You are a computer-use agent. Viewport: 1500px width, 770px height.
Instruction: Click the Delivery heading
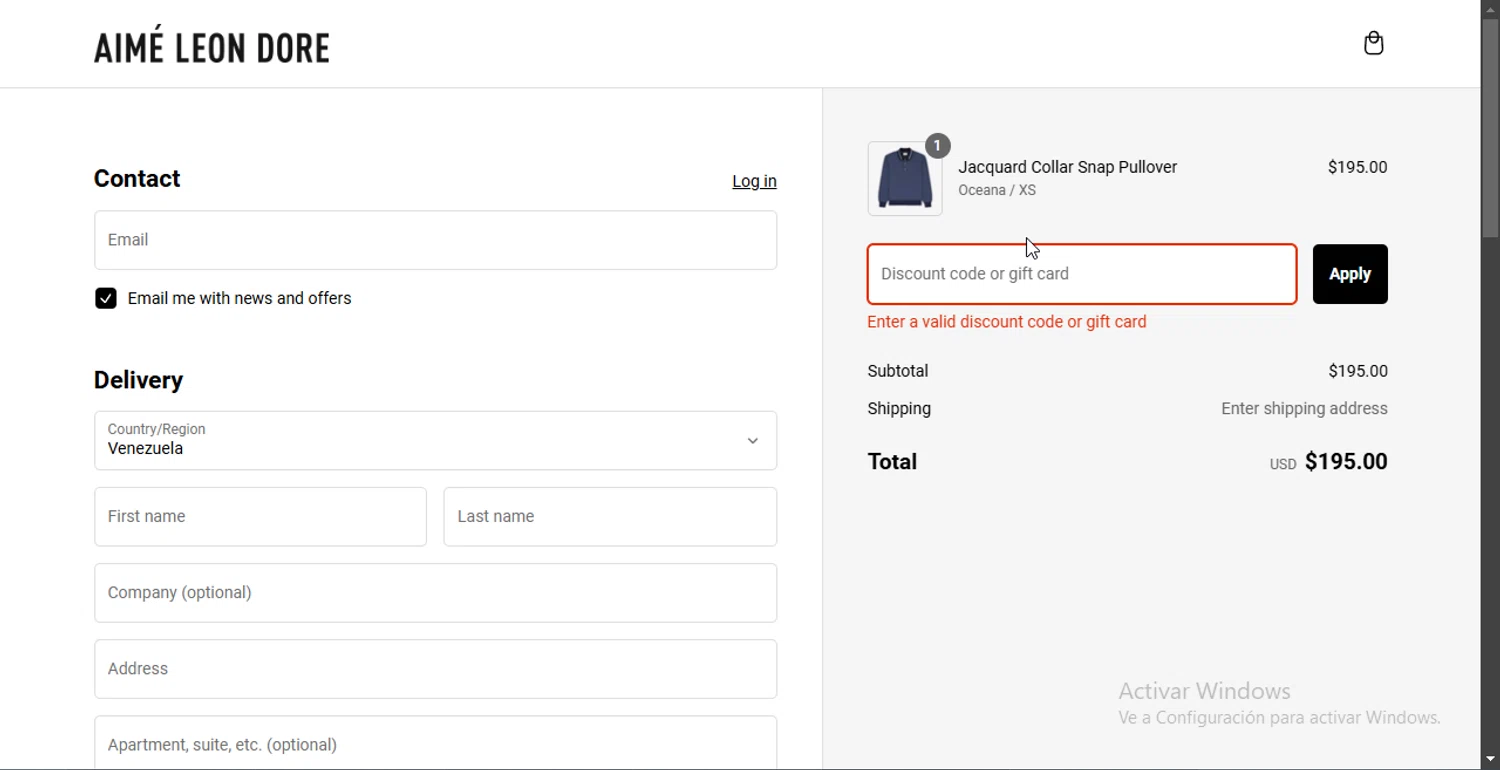139,380
